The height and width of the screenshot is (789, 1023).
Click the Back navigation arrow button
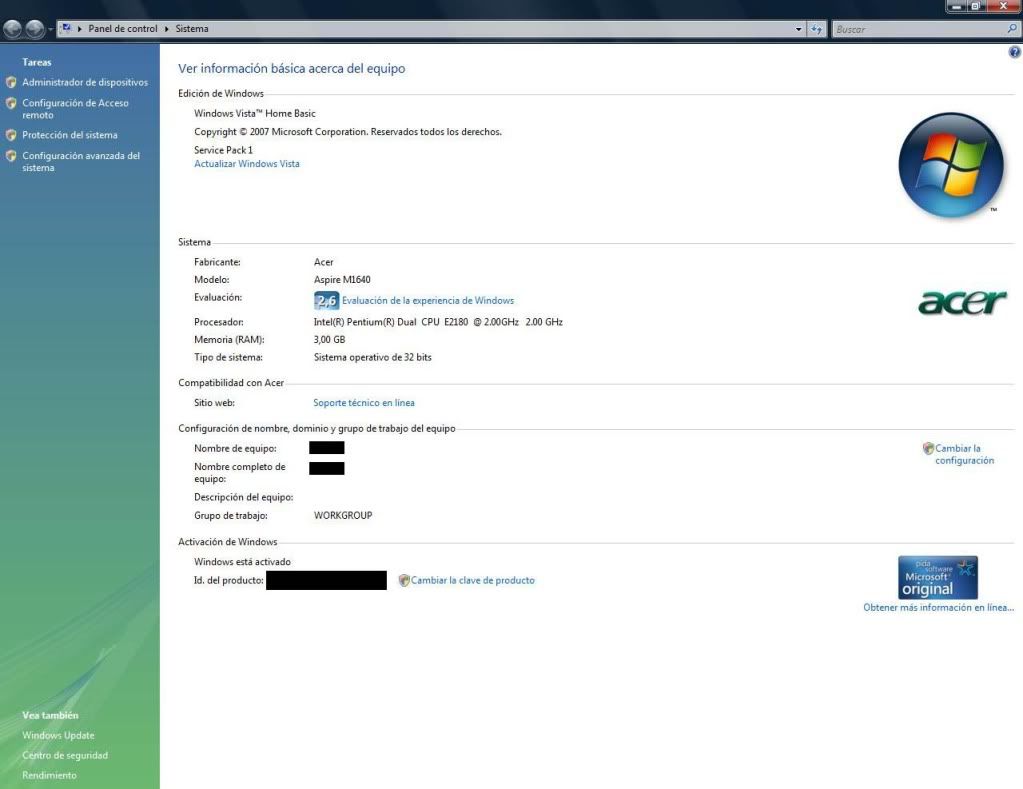12,29
